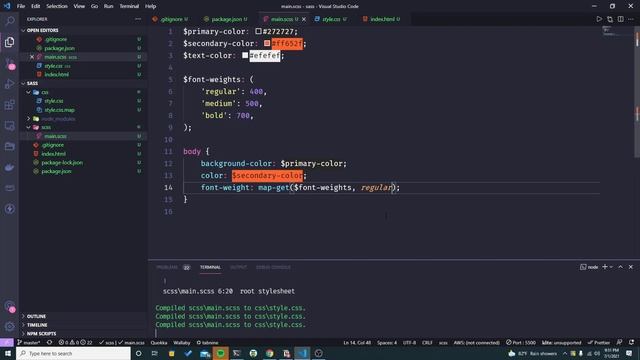
Task: Open the Search view in activity bar
Action: [x=9, y=21]
